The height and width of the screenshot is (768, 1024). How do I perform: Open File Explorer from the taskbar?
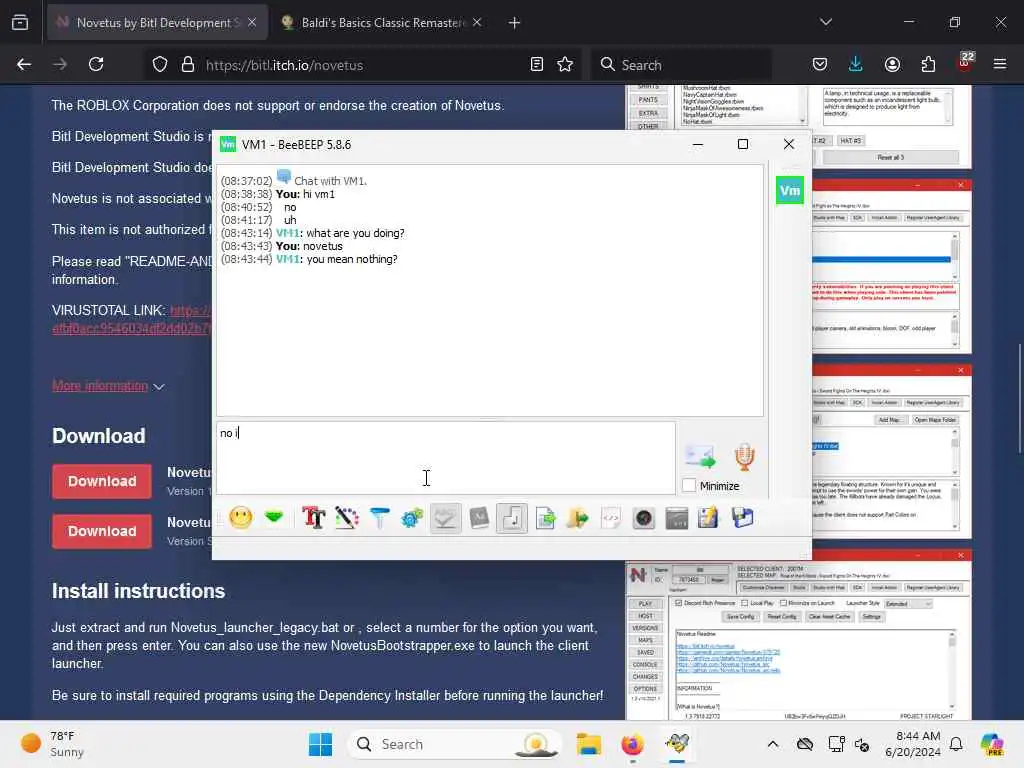[x=588, y=744]
